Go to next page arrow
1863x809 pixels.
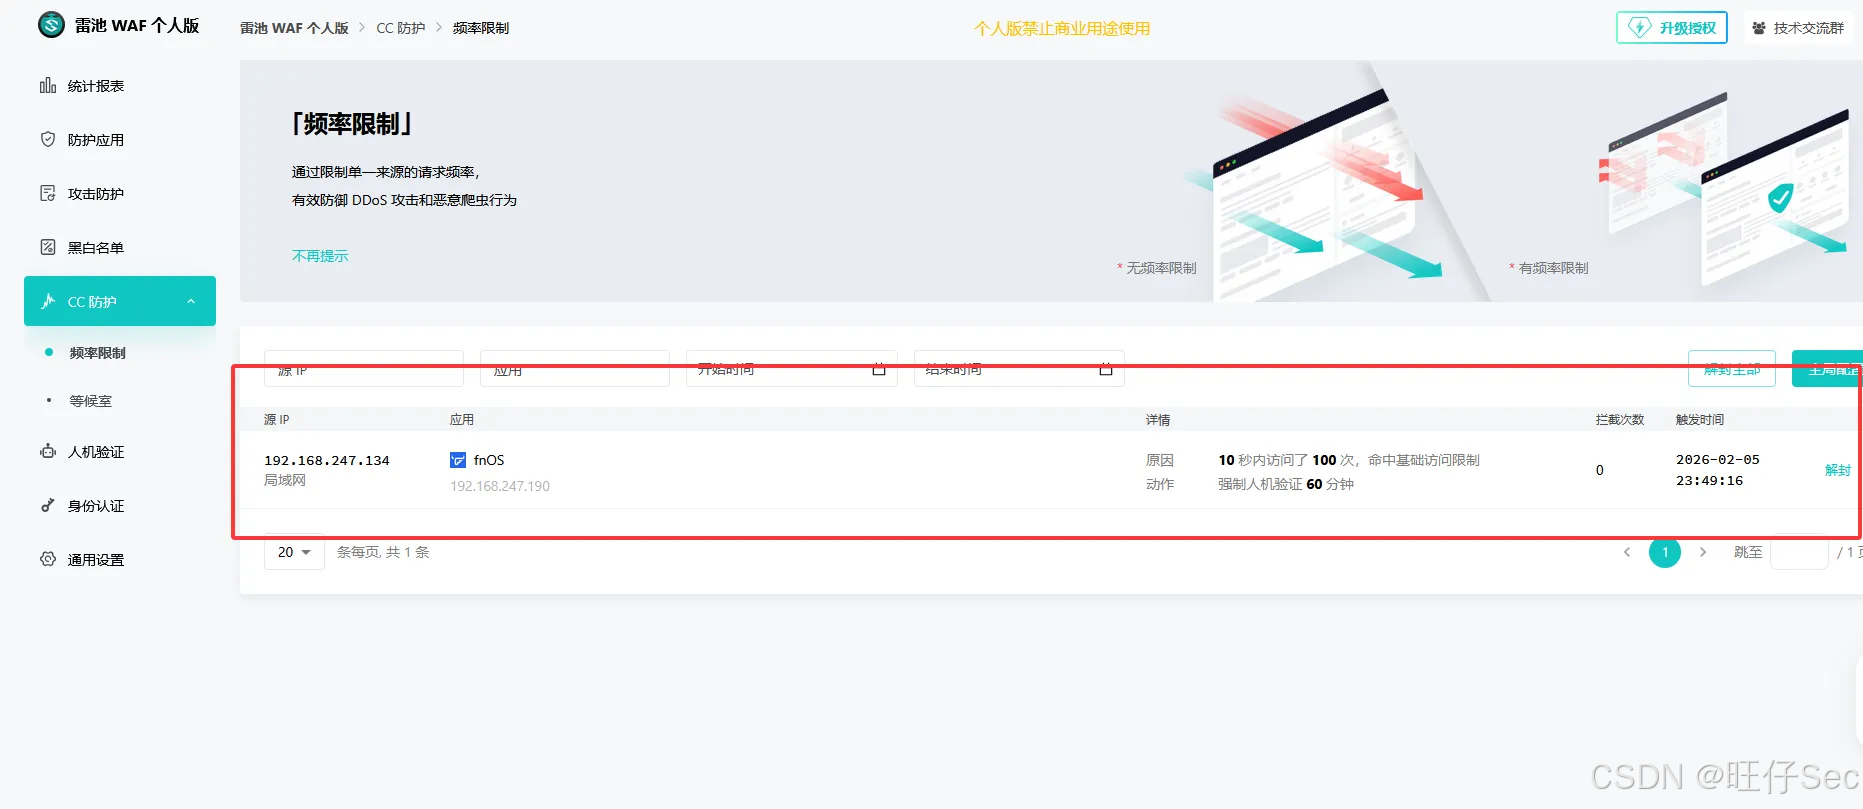click(x=1703, y=552)
